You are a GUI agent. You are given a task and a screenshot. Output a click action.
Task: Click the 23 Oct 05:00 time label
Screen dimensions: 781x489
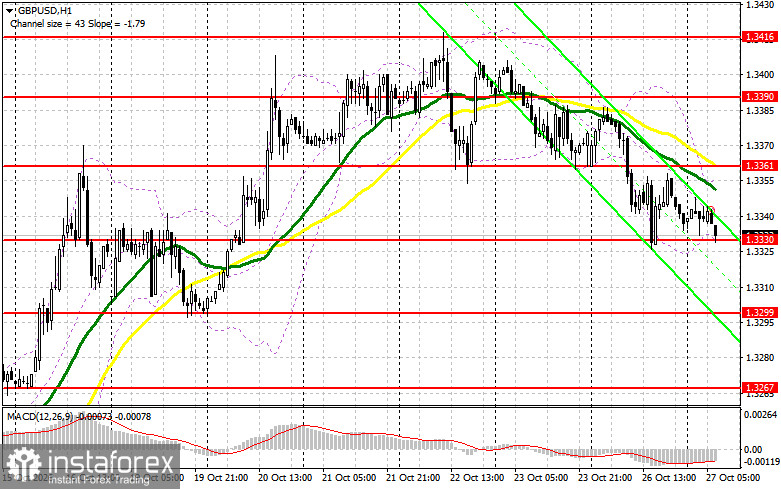pos(541,478)
